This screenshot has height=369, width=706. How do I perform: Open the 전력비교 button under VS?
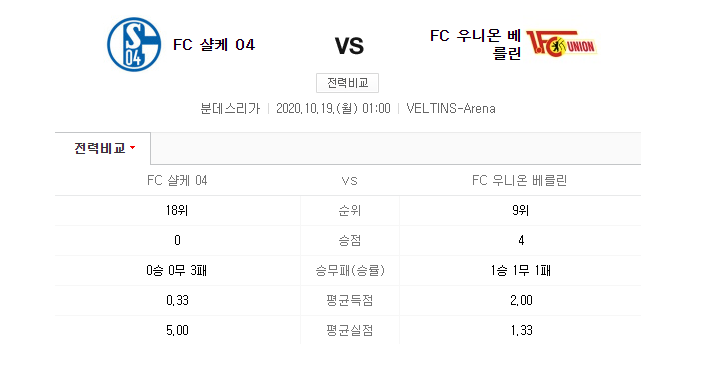point(347,83)
